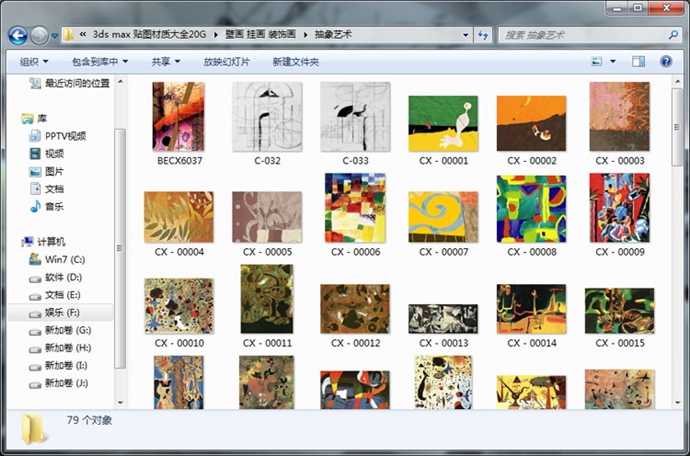This screenshot has height=456, width=690.
Task: Select 壁画 挂画 装饰画 breadcrumb in the path
Action: [x=260, y=34]
